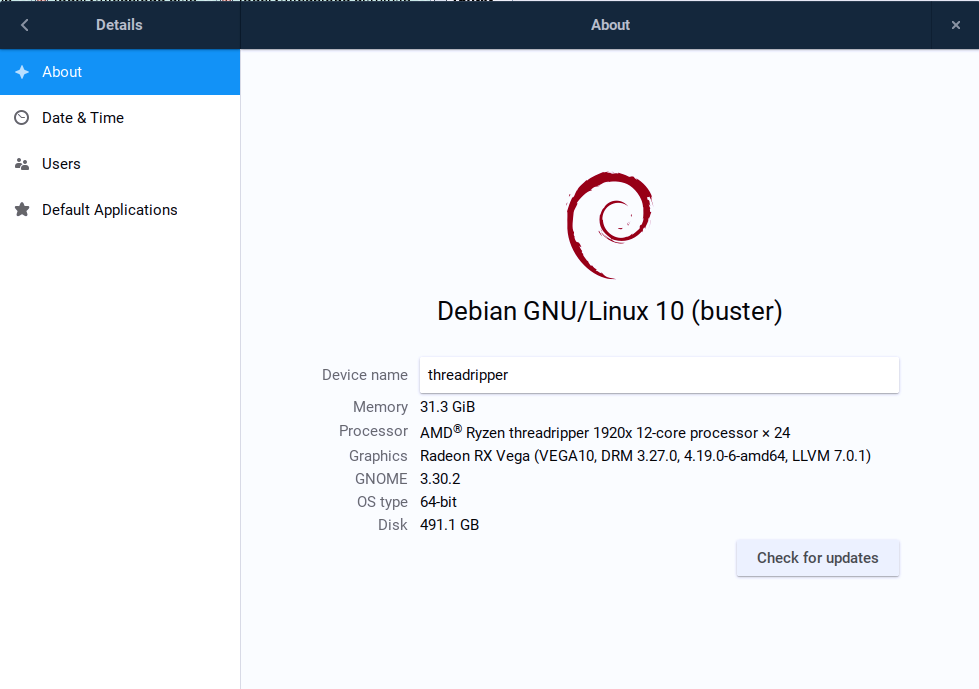Viewport: 979px width, 689px height.
Task: Go to the Users panel
Action: [120, 164]
